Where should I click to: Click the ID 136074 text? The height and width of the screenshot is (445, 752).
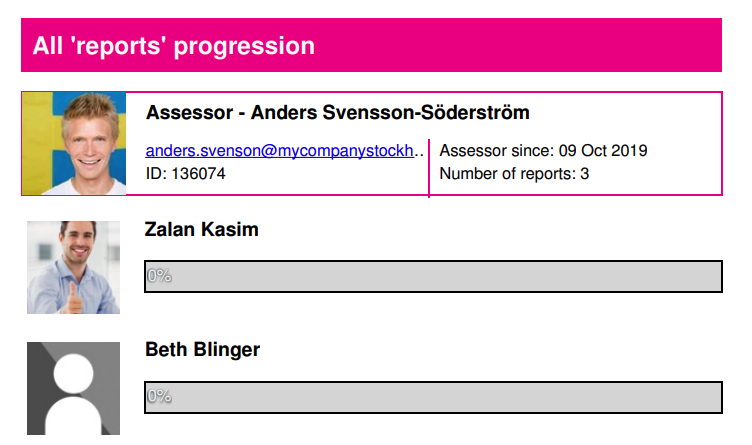coord(185,174)
